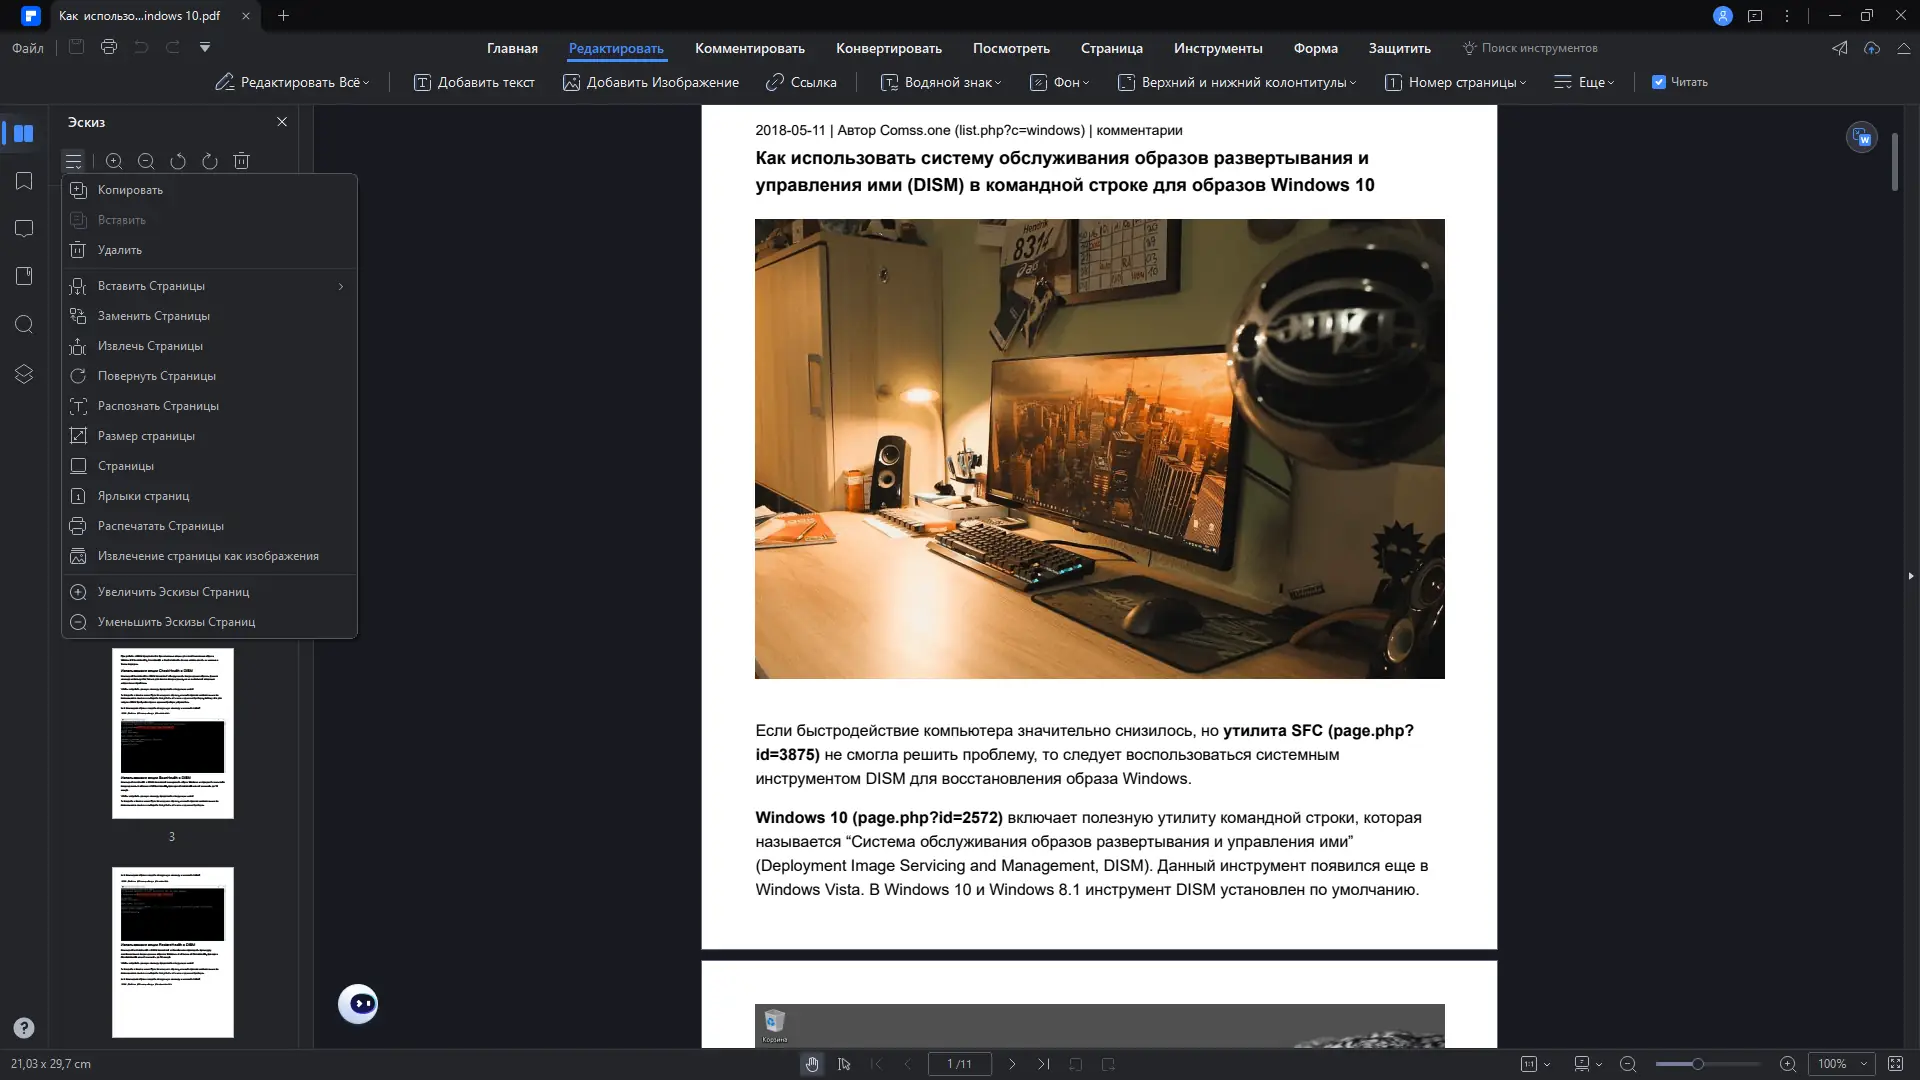Image resolution: width=1920 pixels, height=1080 pixels.
Task: Toggle the Читать checkbox
Action: (x=1658, y=82)
